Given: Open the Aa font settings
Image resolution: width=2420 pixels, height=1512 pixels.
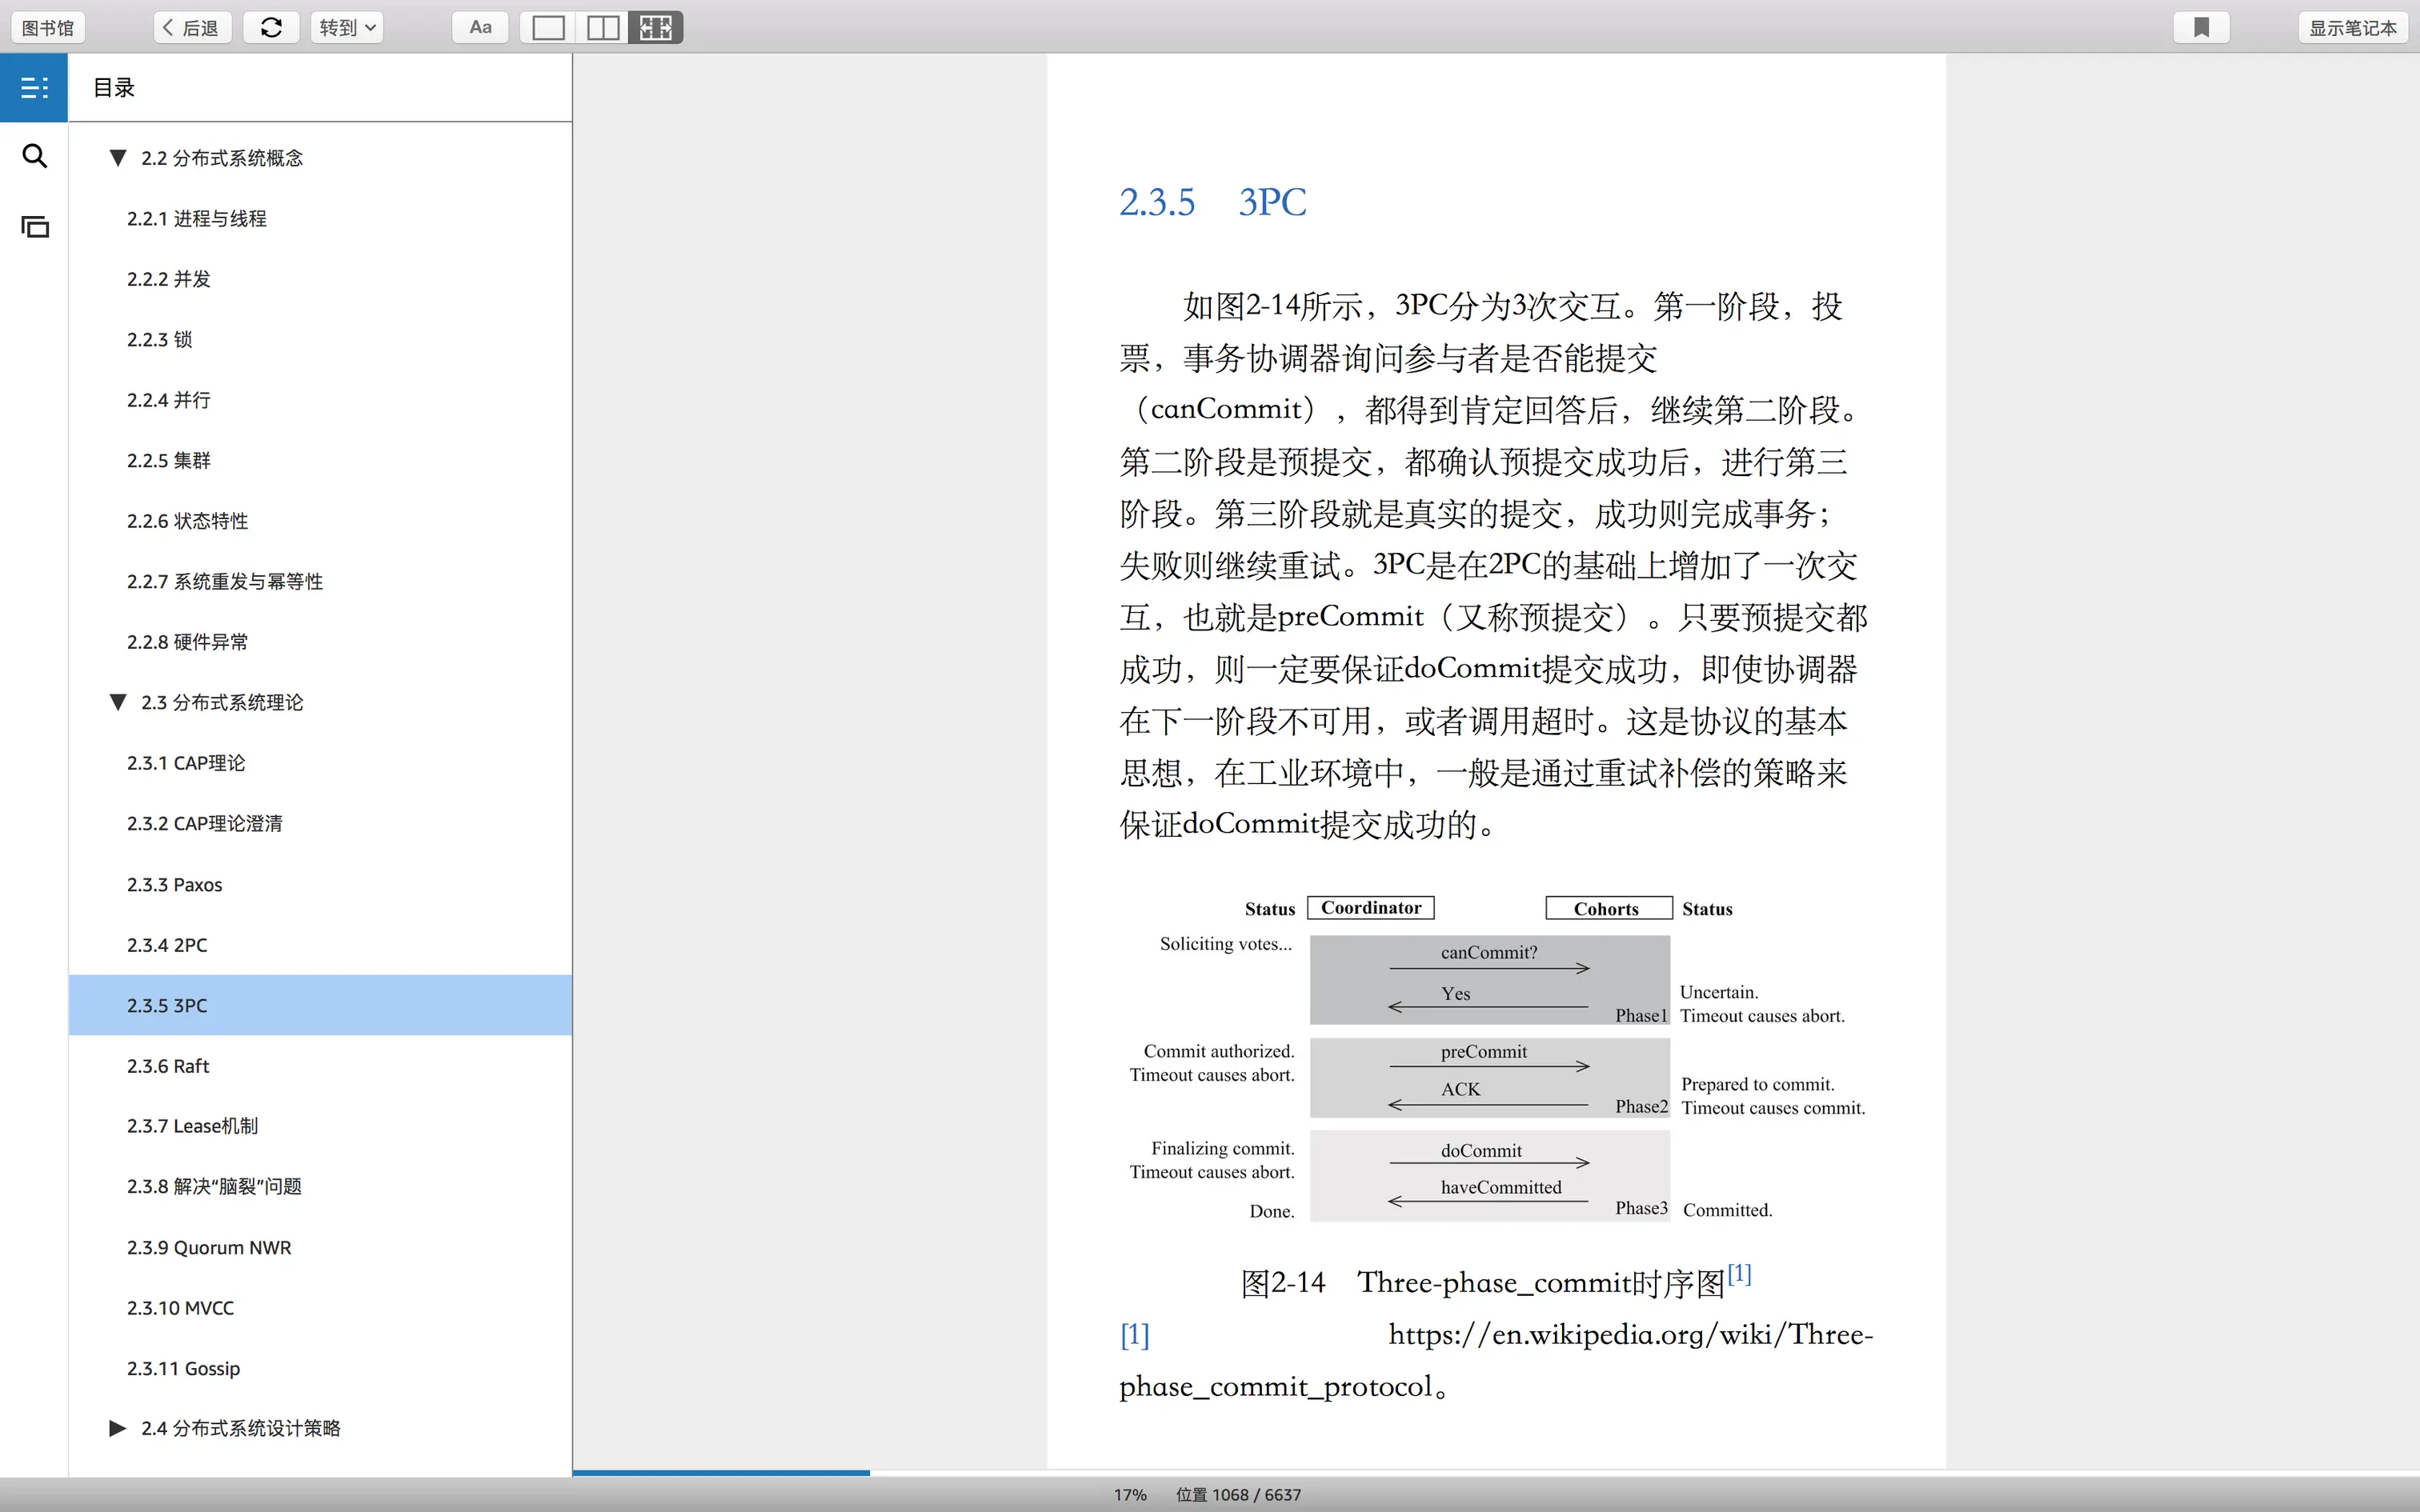Looking at the screenshot, I should pyautogui.click(x=480, y=27).
